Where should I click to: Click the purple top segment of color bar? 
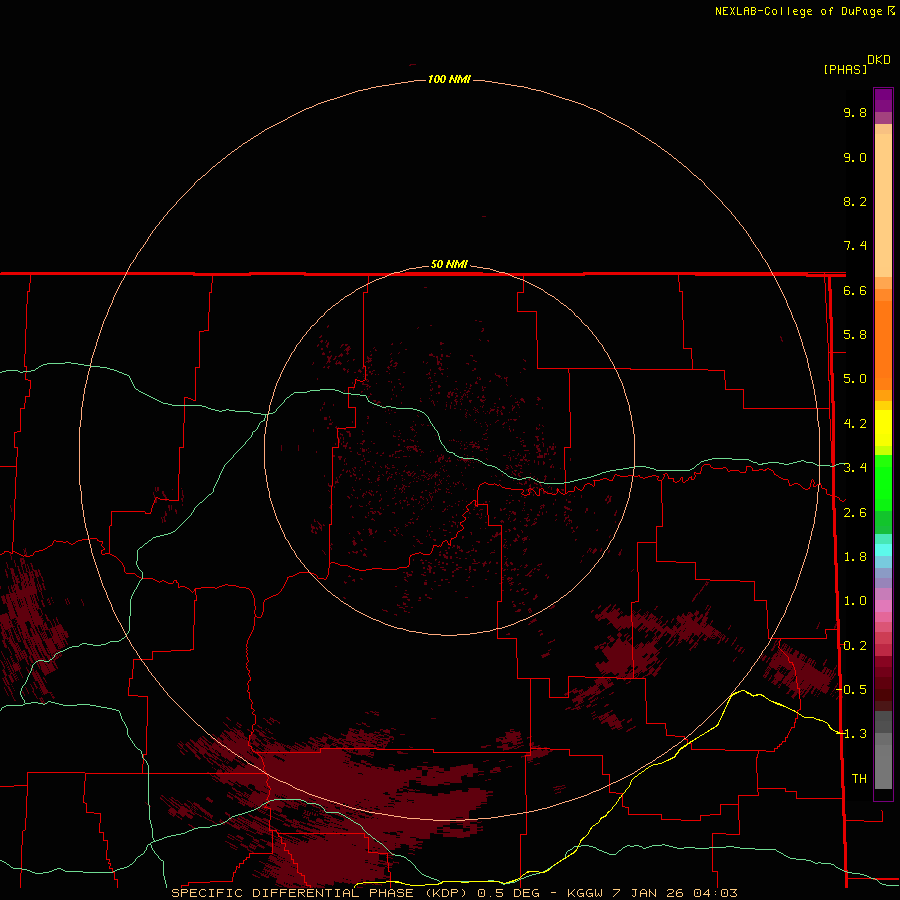tap(883, 100)
